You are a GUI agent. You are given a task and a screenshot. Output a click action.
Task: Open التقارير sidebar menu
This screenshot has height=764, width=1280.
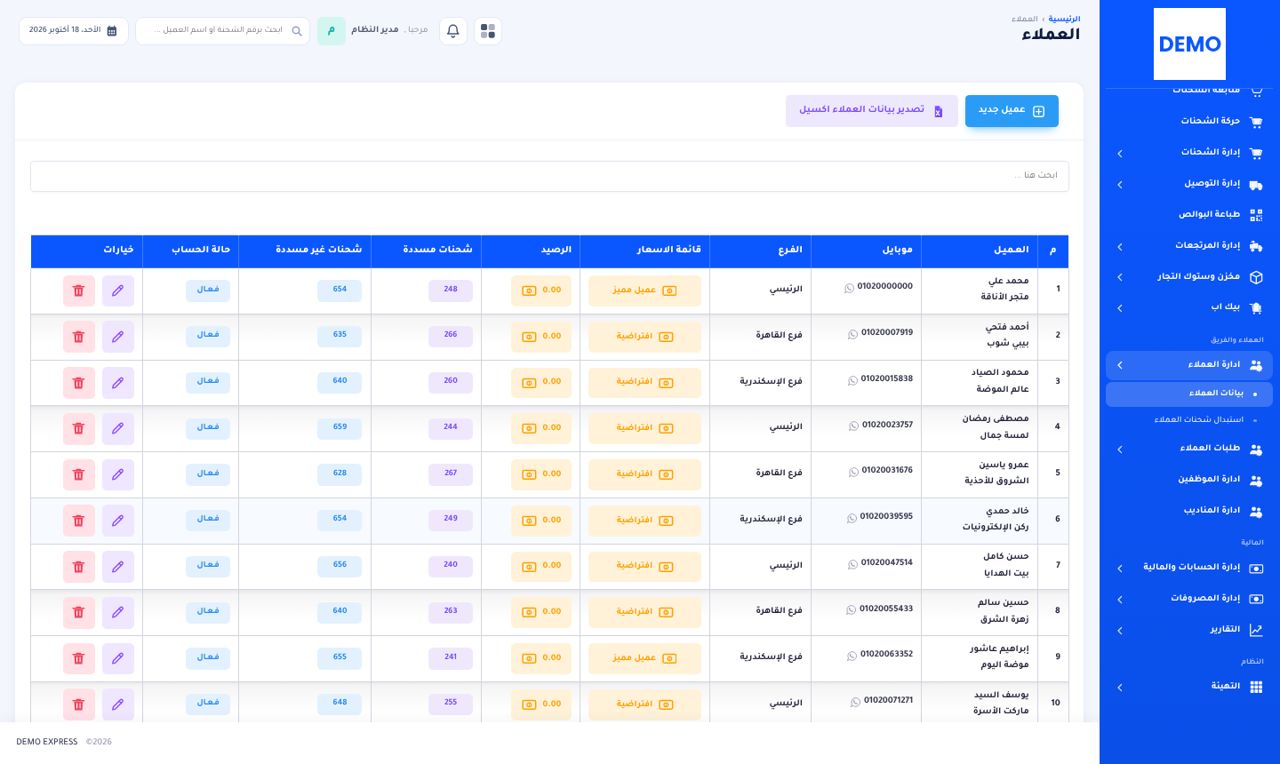(1189, 630)
